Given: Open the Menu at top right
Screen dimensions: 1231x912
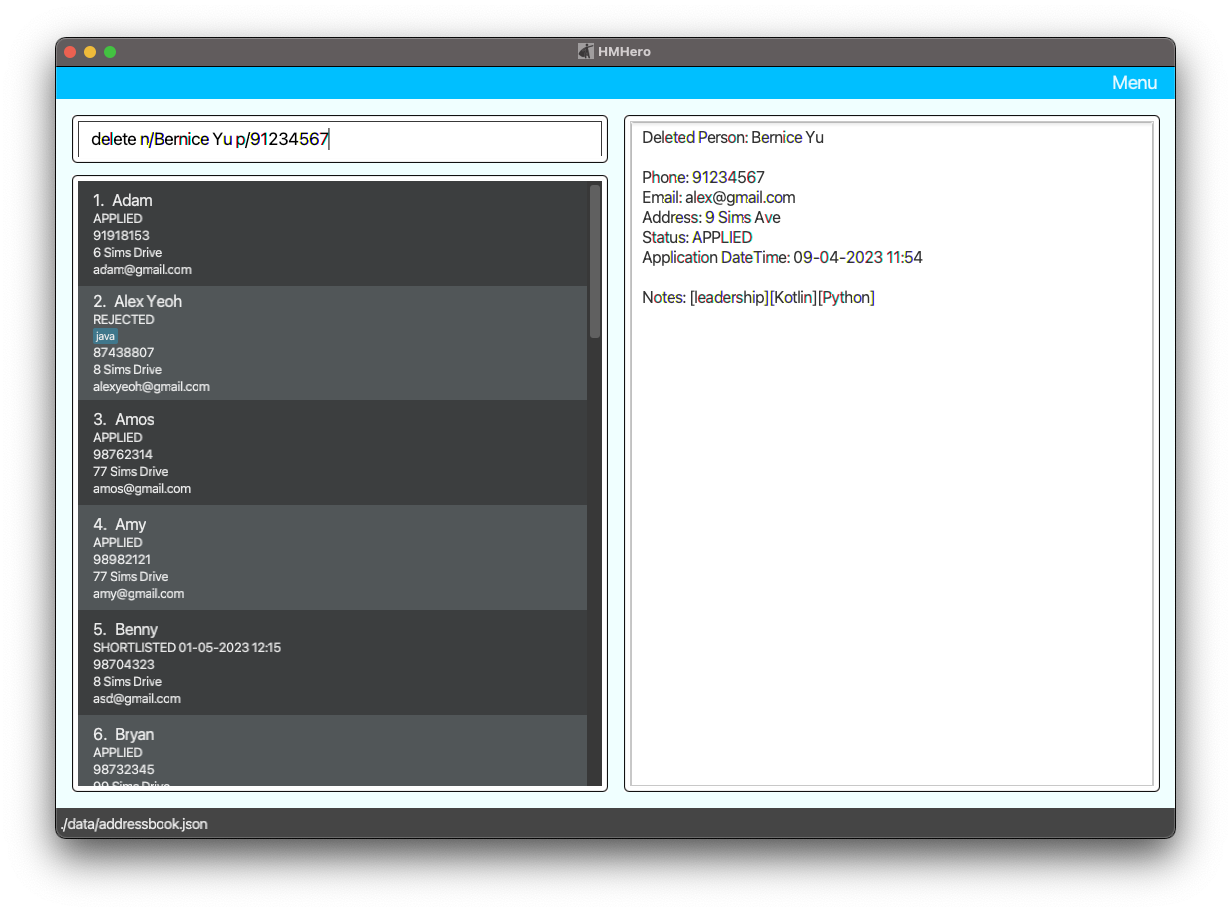Looking at the screenshot, I should 1134,83.
